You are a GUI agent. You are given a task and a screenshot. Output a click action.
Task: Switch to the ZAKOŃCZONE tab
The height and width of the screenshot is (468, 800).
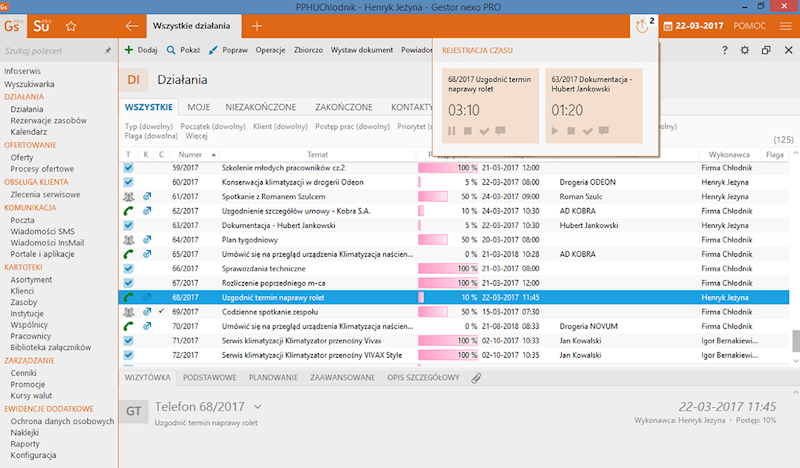pos(343,107)
